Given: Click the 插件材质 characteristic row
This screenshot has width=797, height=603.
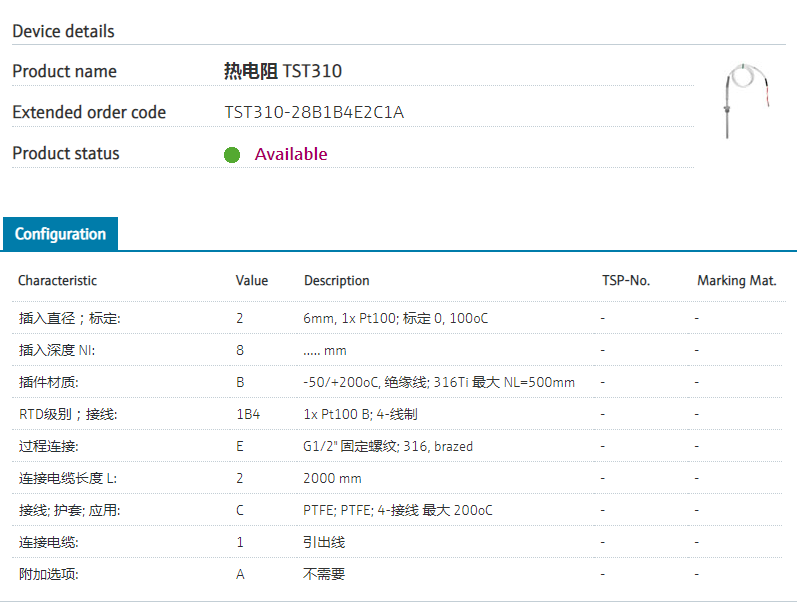Looking at the screenshot, I should [397, 382].
